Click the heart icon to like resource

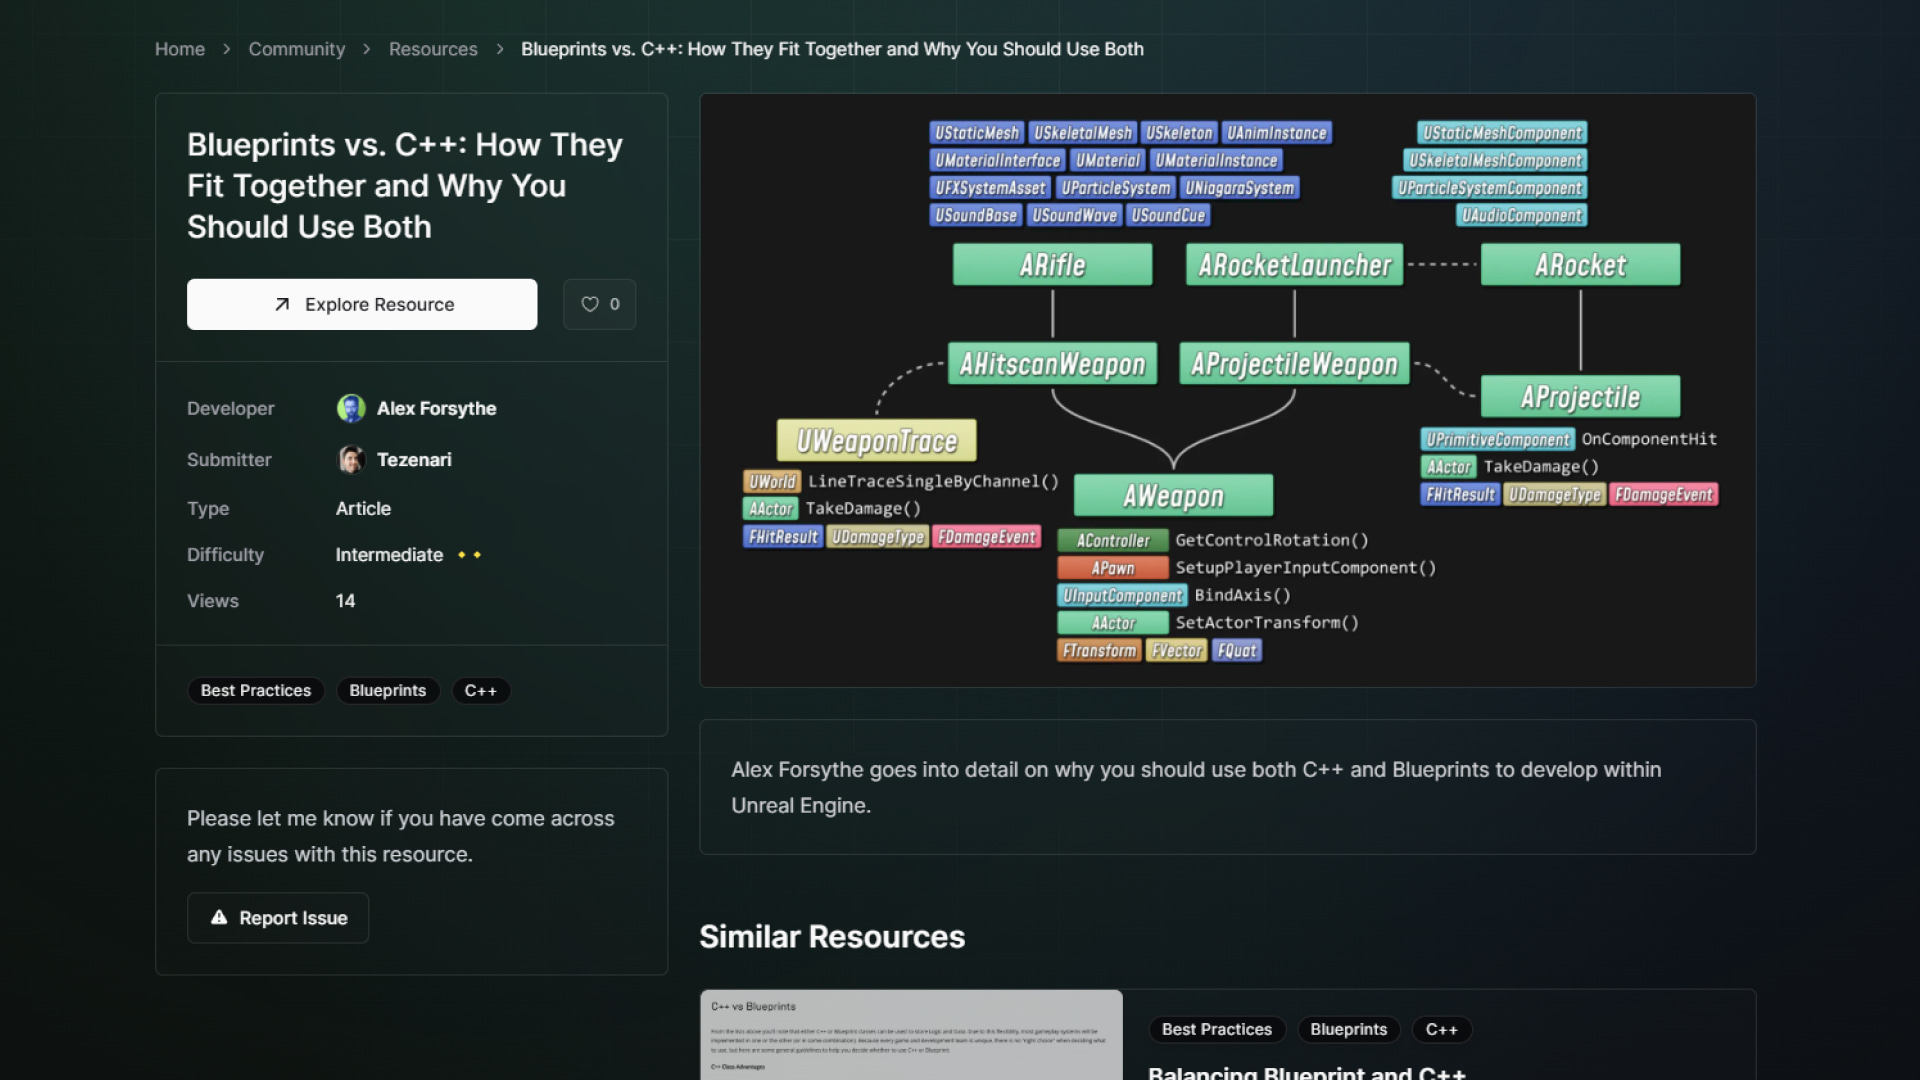590,304
